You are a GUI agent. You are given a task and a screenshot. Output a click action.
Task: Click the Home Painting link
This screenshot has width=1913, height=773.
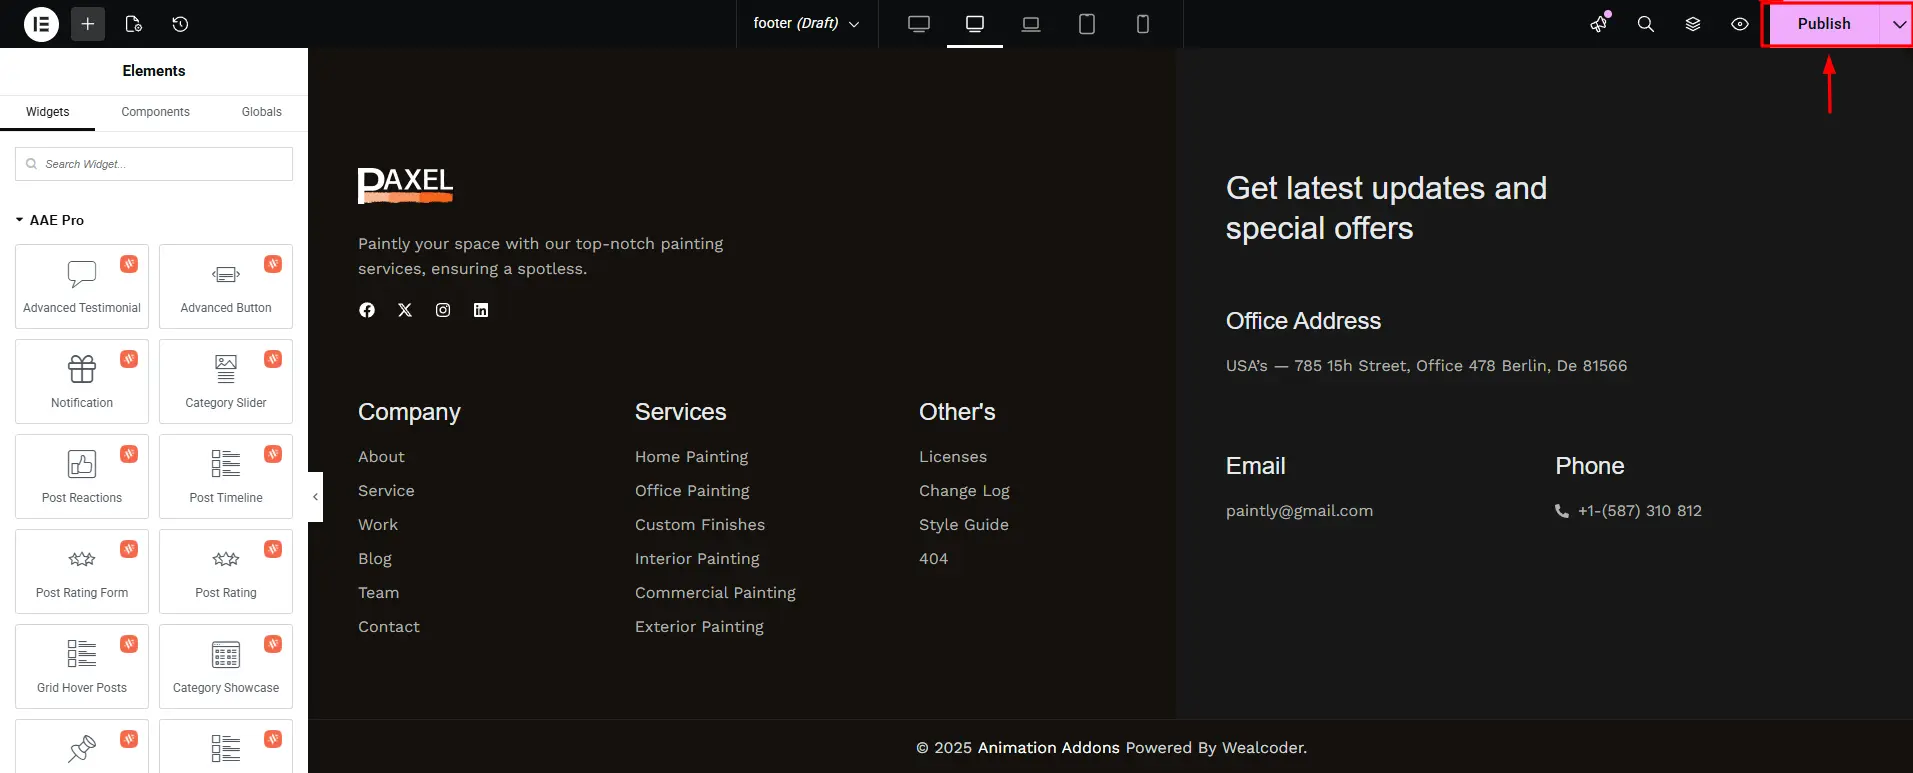coord(691,457)
